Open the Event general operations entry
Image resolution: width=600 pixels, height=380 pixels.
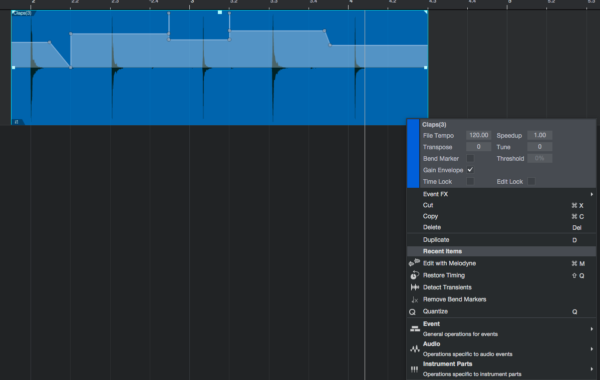coord(501,329)
